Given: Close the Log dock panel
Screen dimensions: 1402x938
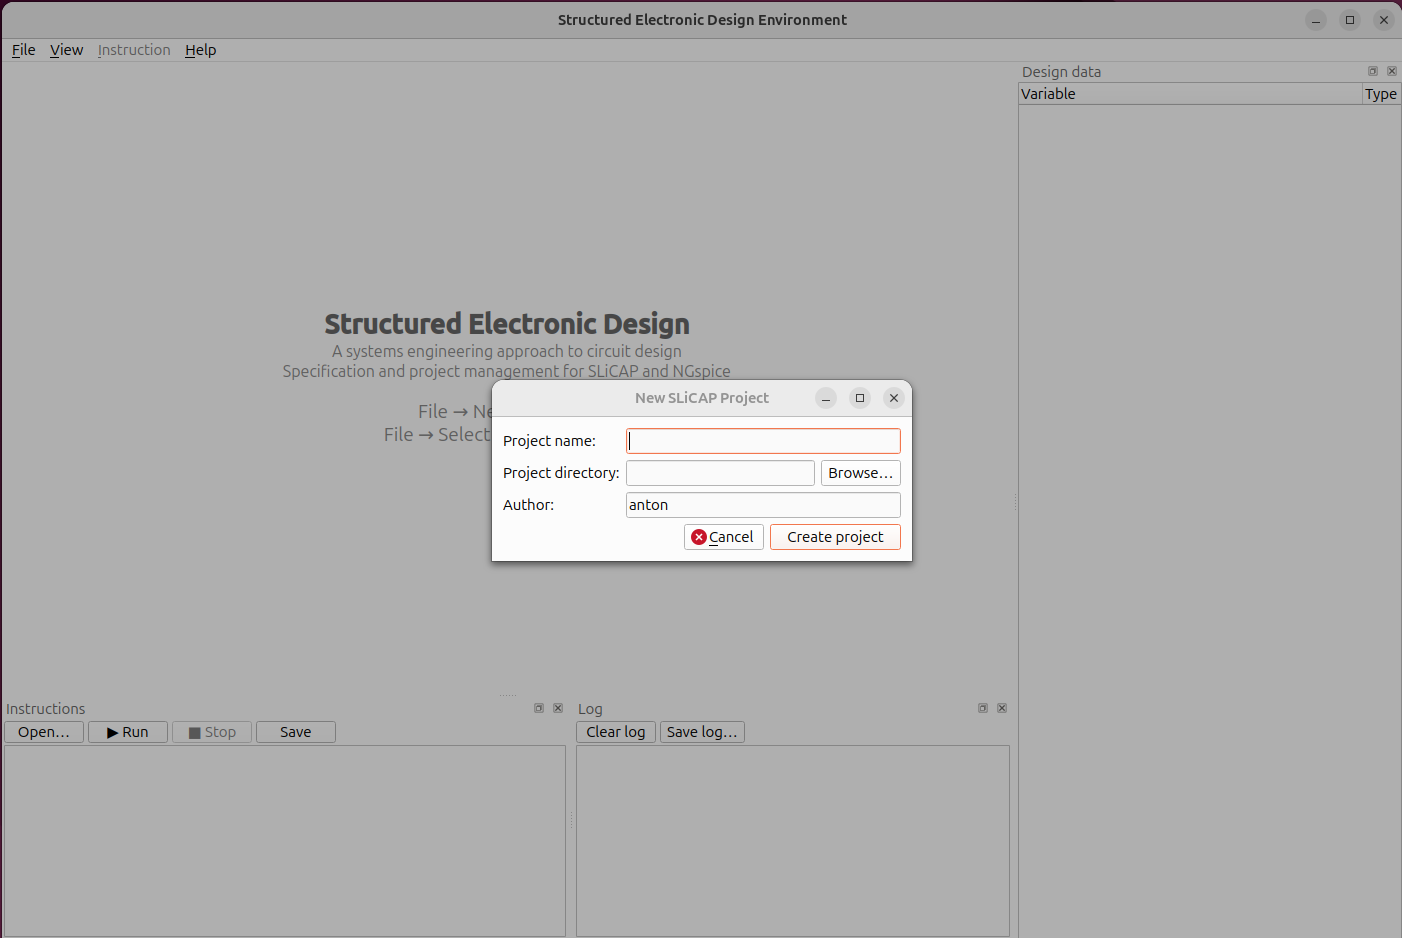Looking at the screenshot, I should click(1002, 708).
